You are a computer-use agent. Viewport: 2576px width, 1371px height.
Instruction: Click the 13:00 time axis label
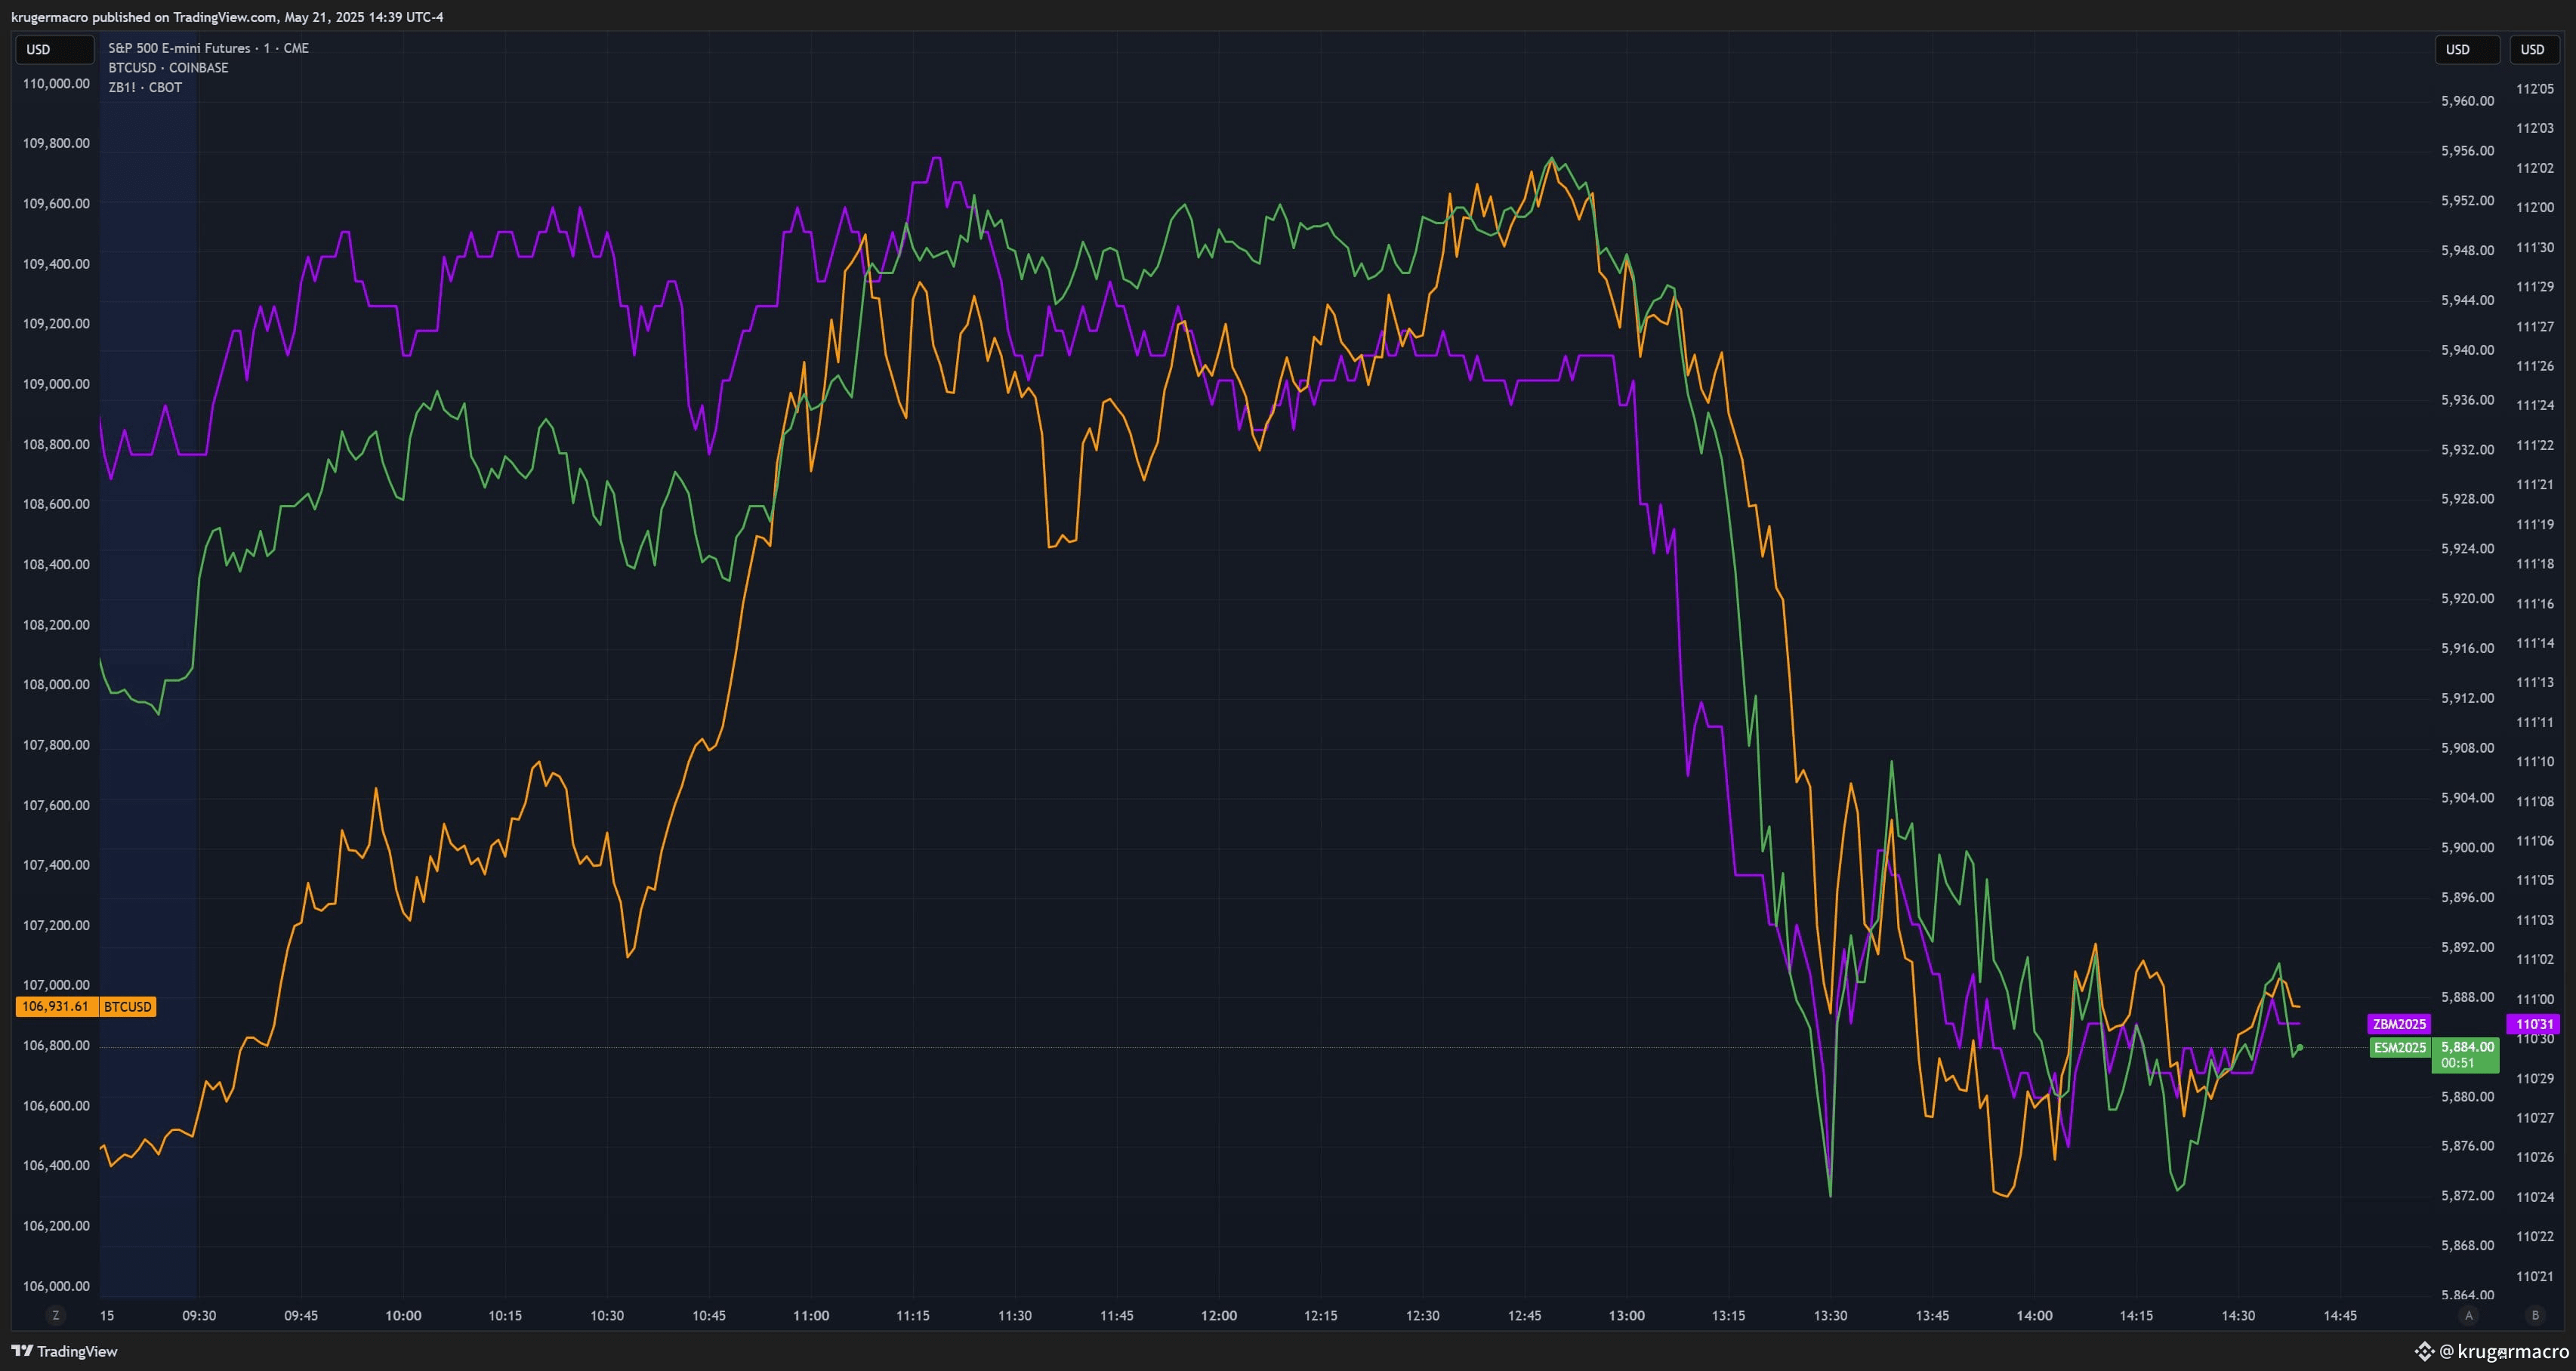click(x=1627, y=1316)
